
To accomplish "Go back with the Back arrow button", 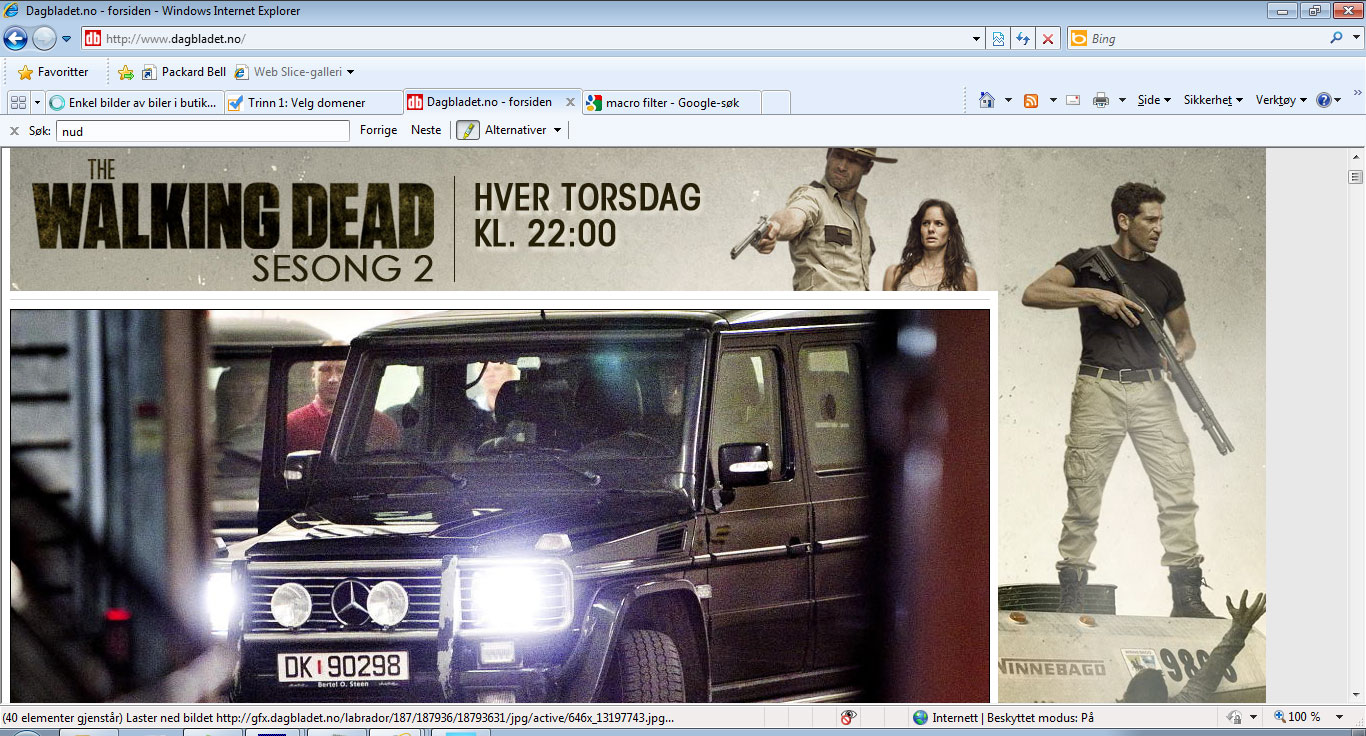I will click(15, 39).
